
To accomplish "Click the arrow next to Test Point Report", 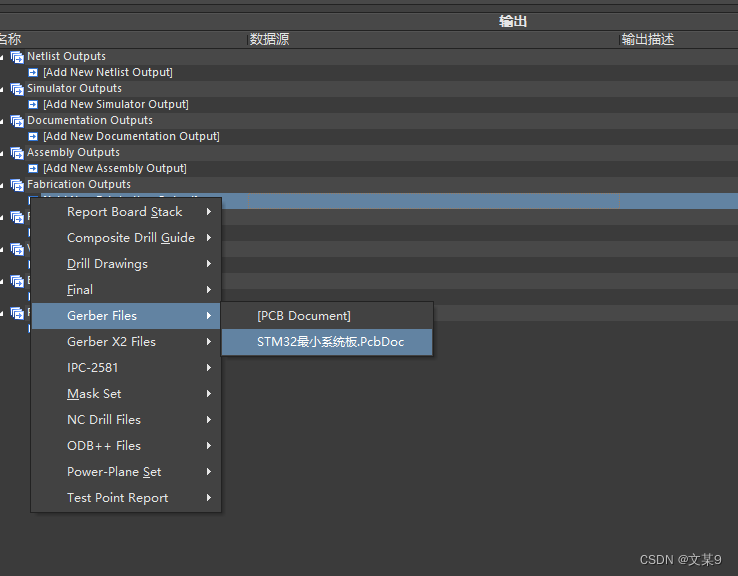I will tap(209, 498).
